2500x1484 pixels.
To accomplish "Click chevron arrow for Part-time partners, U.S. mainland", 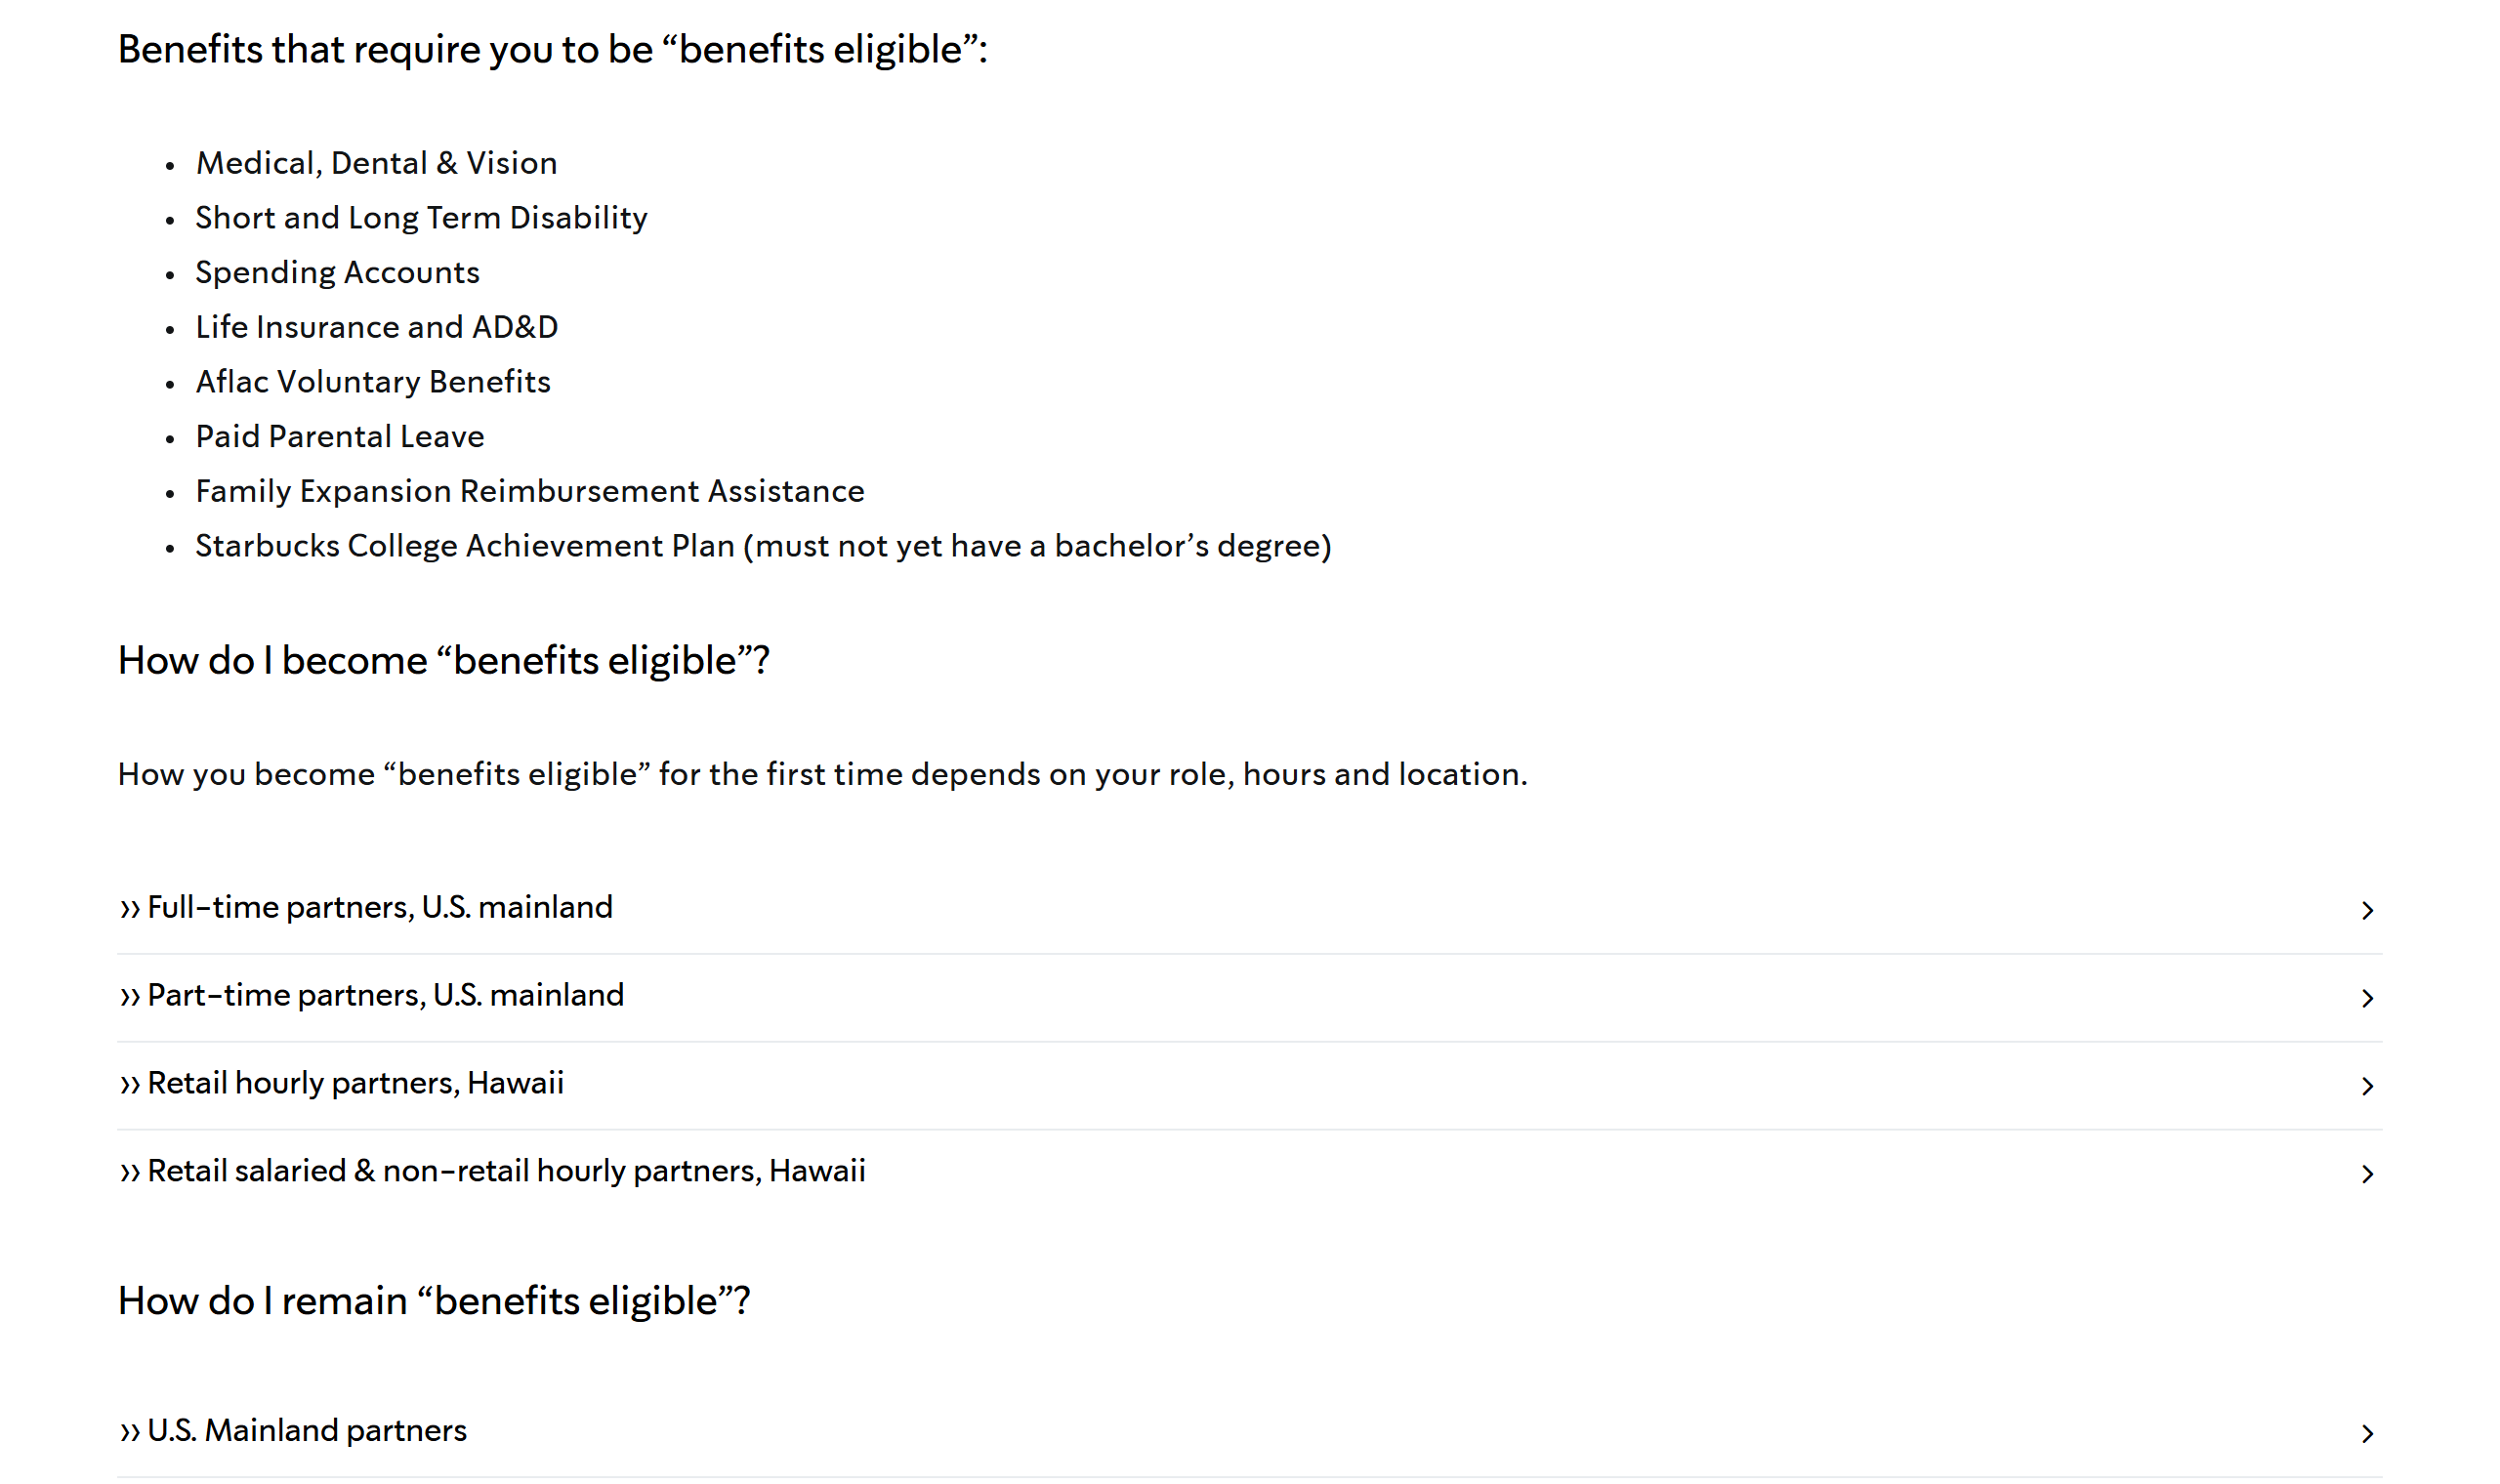I will (2366, 998).
